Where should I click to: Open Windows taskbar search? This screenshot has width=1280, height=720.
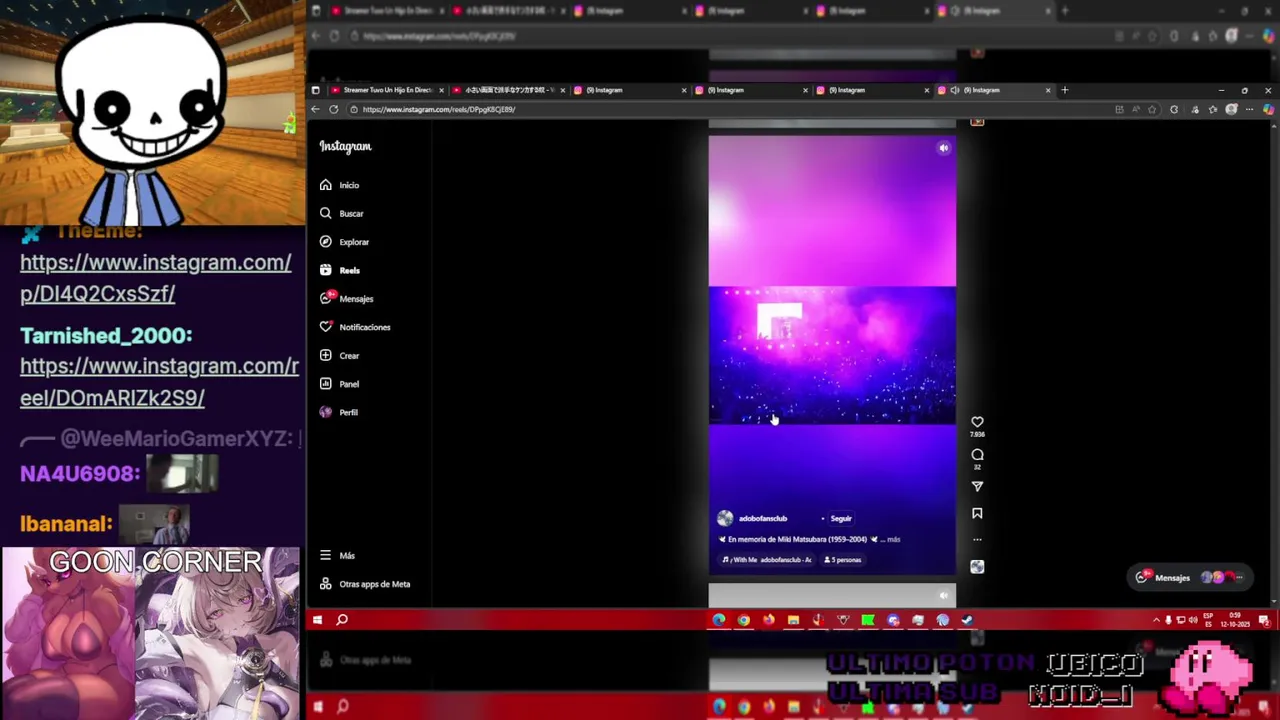(342, 620)
